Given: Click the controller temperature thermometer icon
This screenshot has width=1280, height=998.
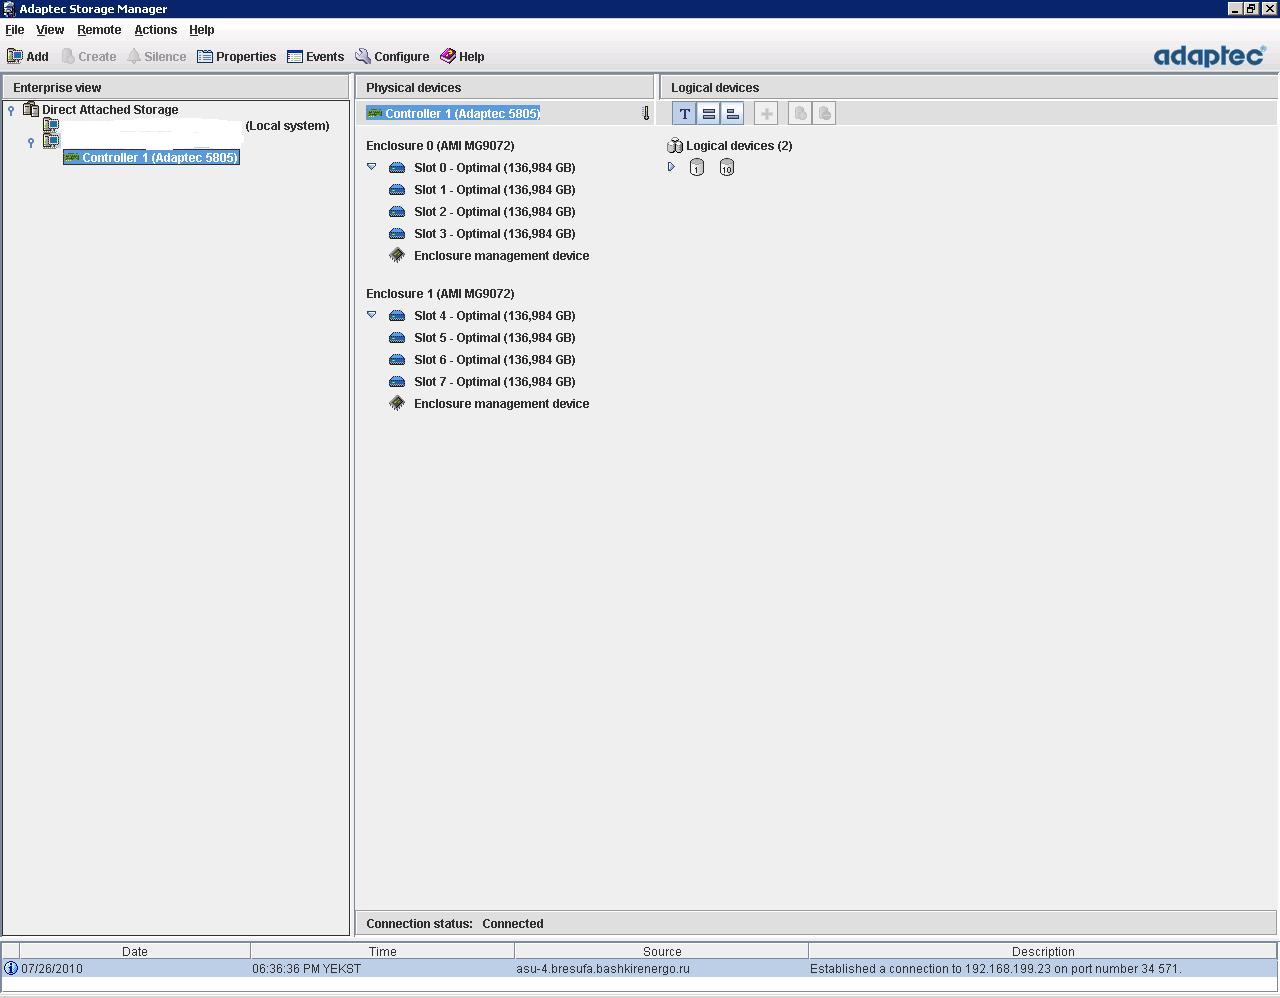Looking at the screenshot, I should pyautogui.click(x=646, y=114).
